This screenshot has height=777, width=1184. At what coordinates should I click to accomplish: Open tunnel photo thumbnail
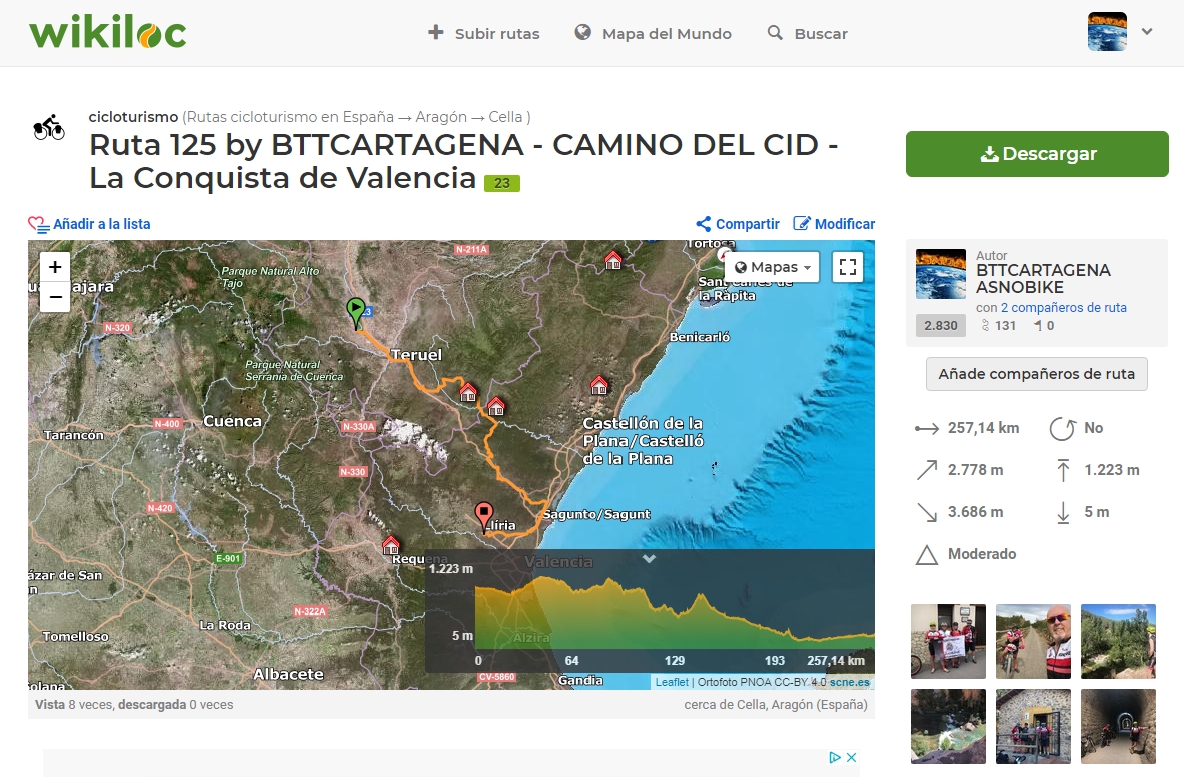[x=1118, y=726]
